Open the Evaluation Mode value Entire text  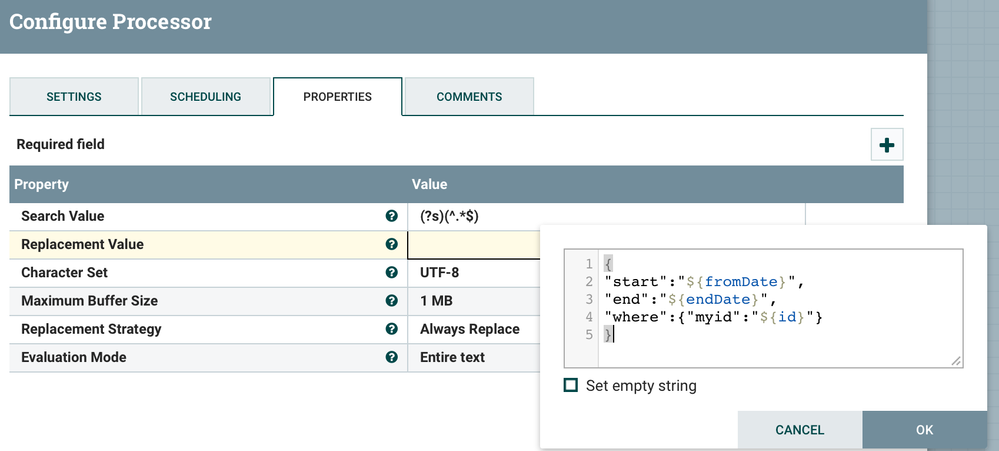pyautogui.click(x=453, y=357)
